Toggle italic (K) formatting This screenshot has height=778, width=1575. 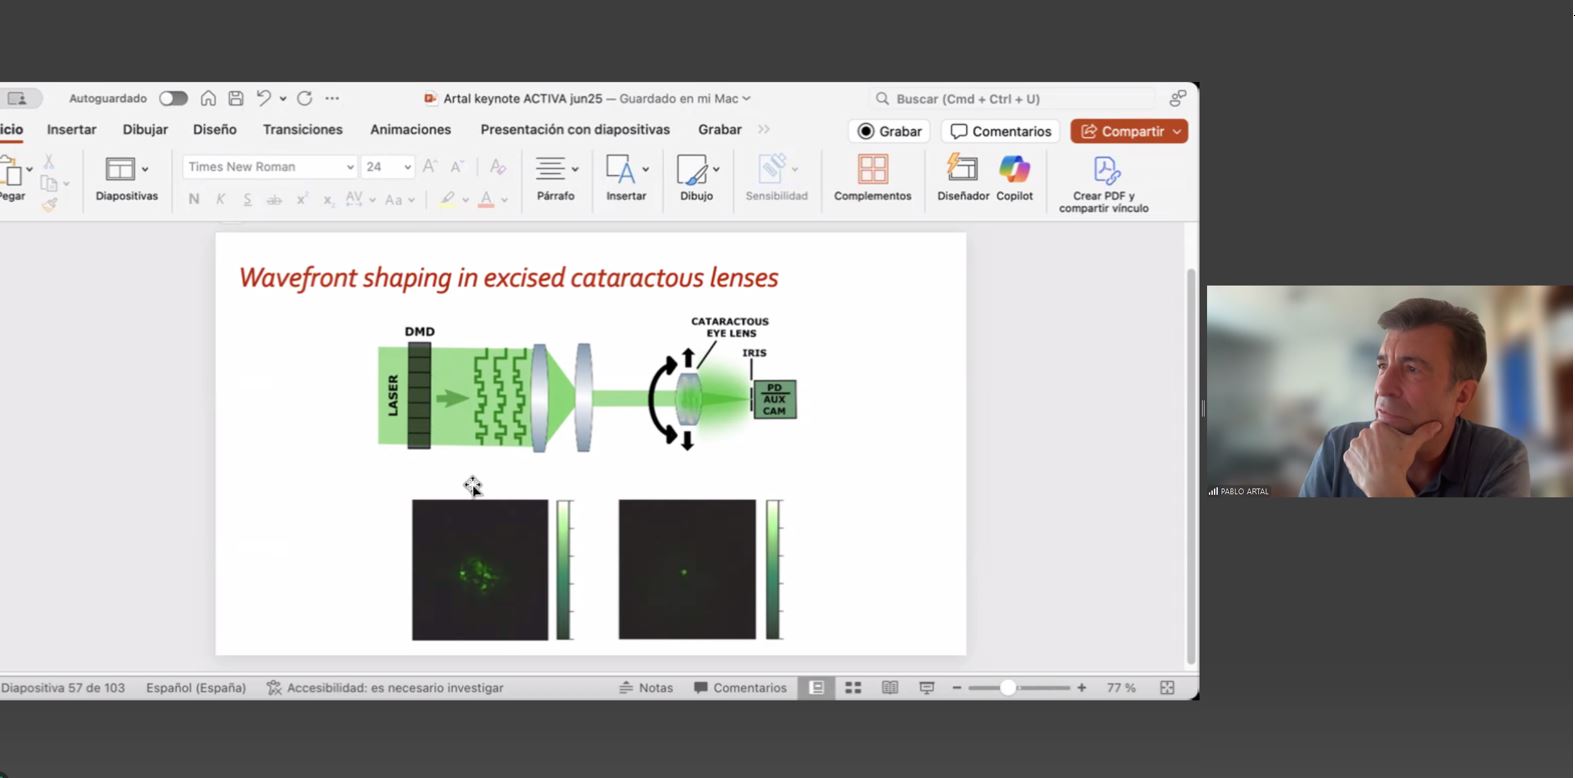[221, 199]
